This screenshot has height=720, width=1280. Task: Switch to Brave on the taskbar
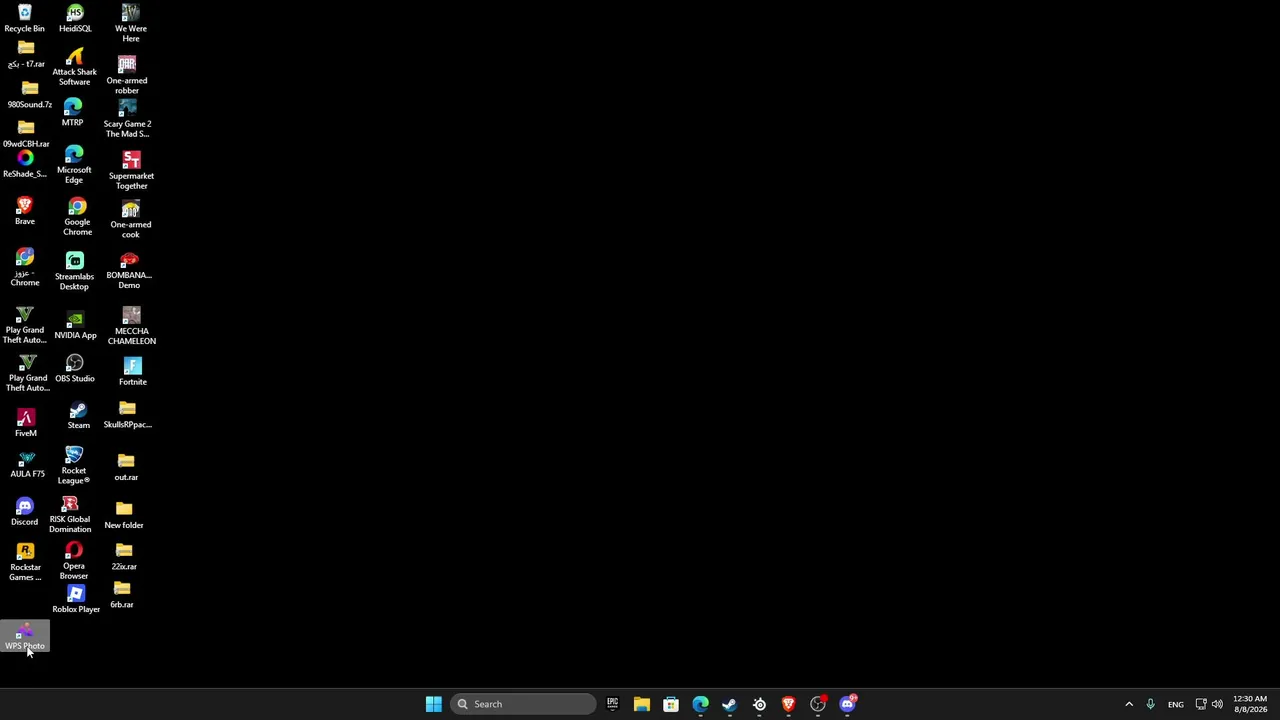(788, 704)
